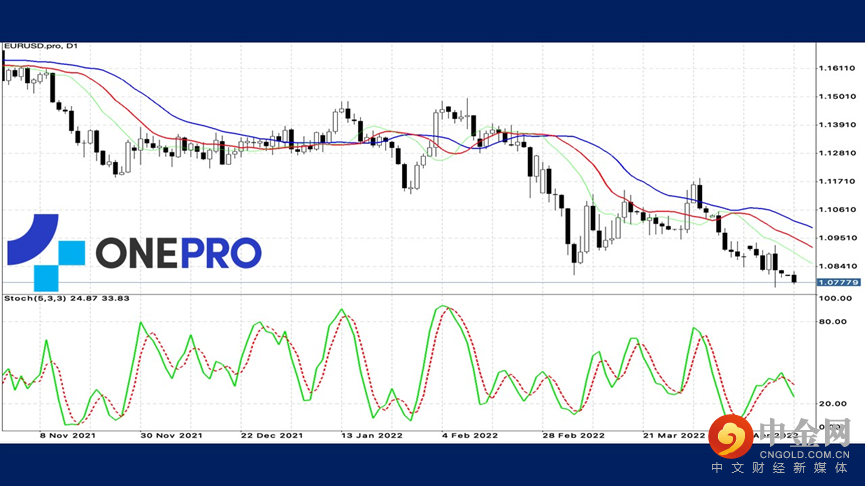The width and height of the screenshot is (865, 486).
Task: Click price level 1.15010 on axis
Action: click(x=837, y=97)
